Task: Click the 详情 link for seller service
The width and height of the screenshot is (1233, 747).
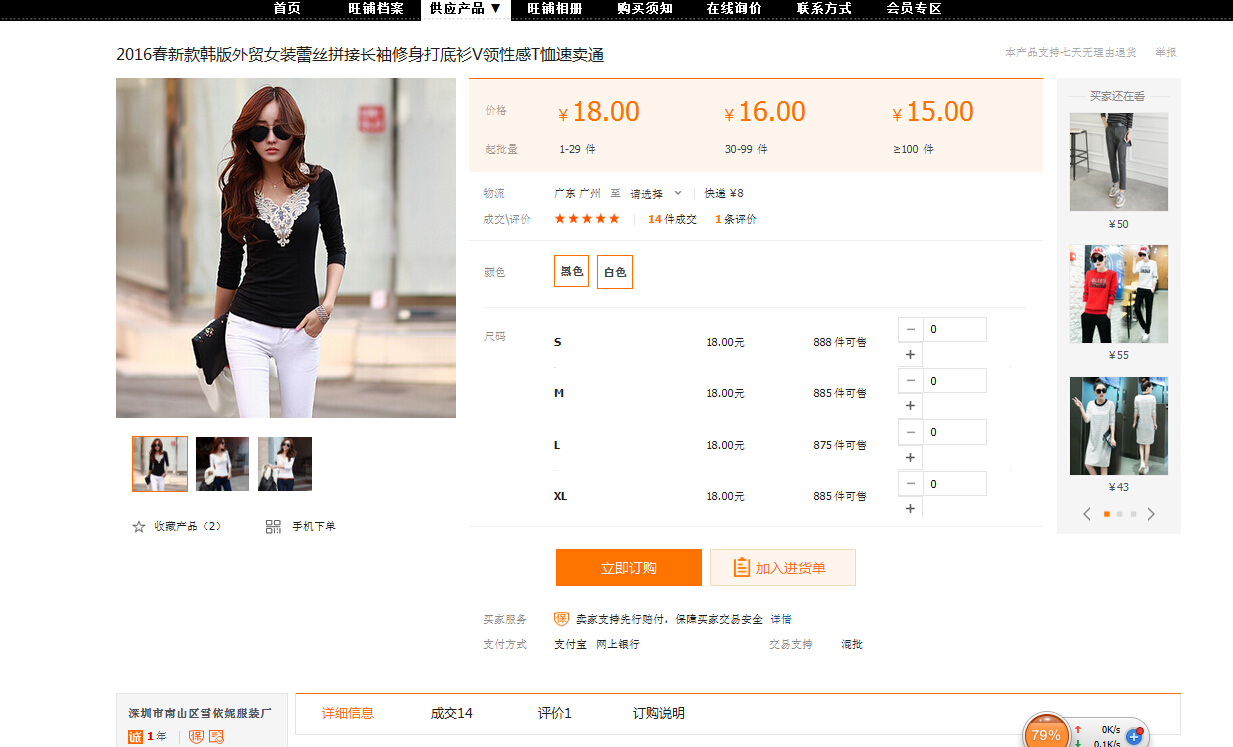Action: point(780,619)
